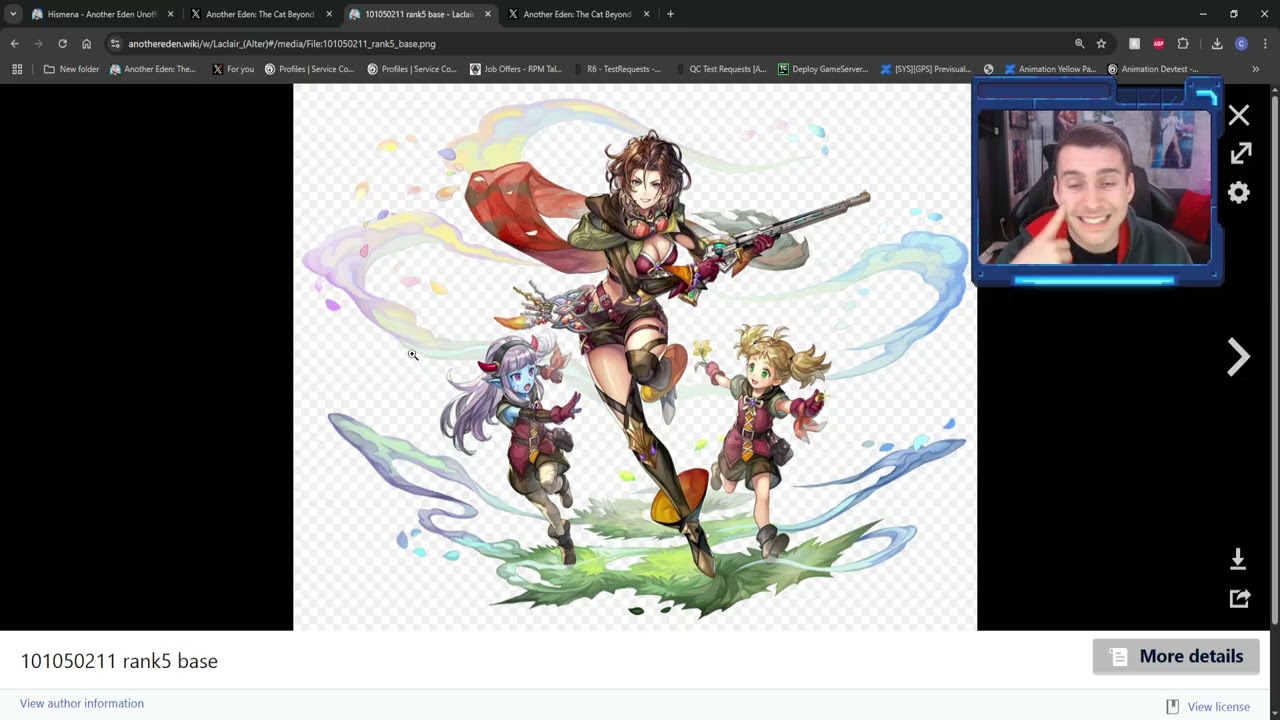View site information for anothereden.wiki

point(115,44)
